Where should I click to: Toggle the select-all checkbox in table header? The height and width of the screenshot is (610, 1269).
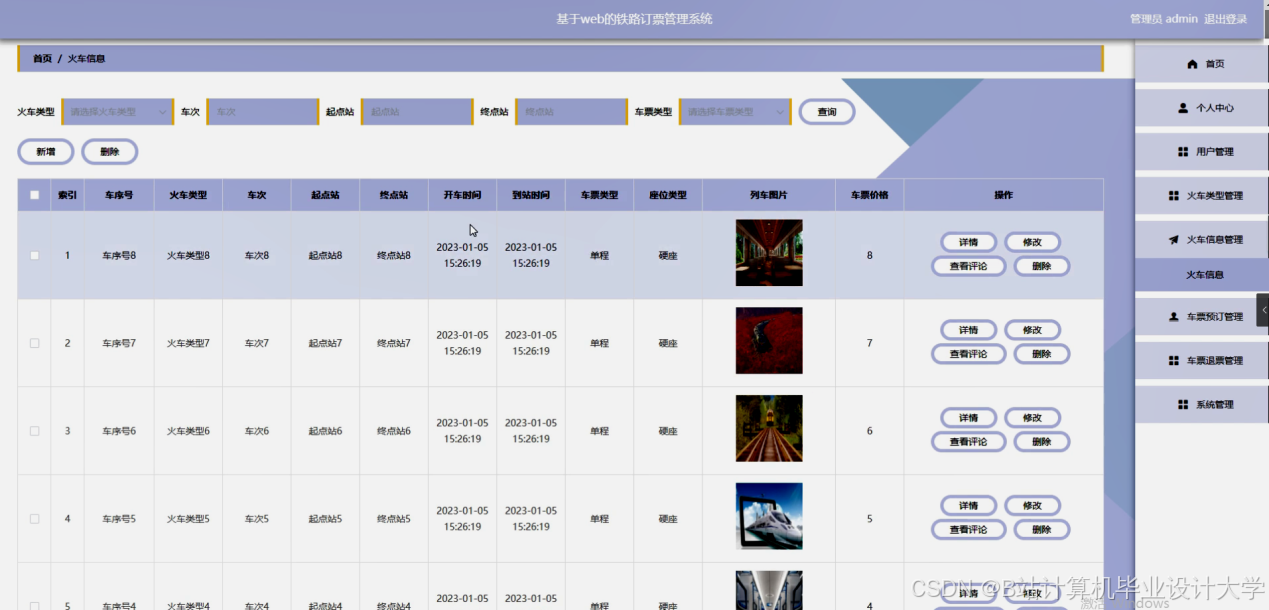(34, 195)
